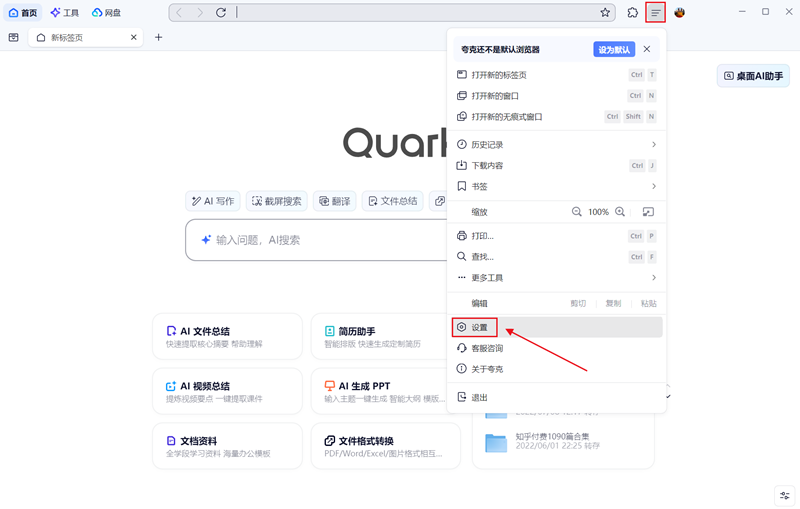800x509 pixels.
Task: Click 粘贴 in the edit row
Action: 648,303
